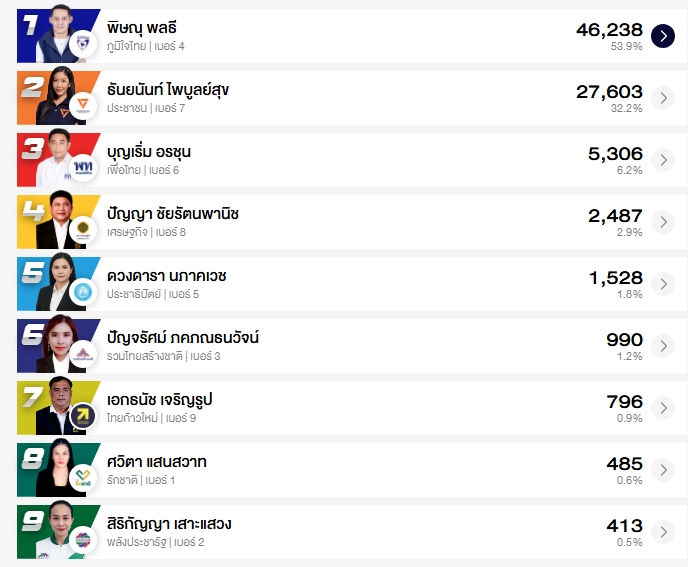Open chevron next to บุญเริ่ม อรชุน
Image resolution: width=688 pixels, height=567 pixels.
[x=662, y=160]
